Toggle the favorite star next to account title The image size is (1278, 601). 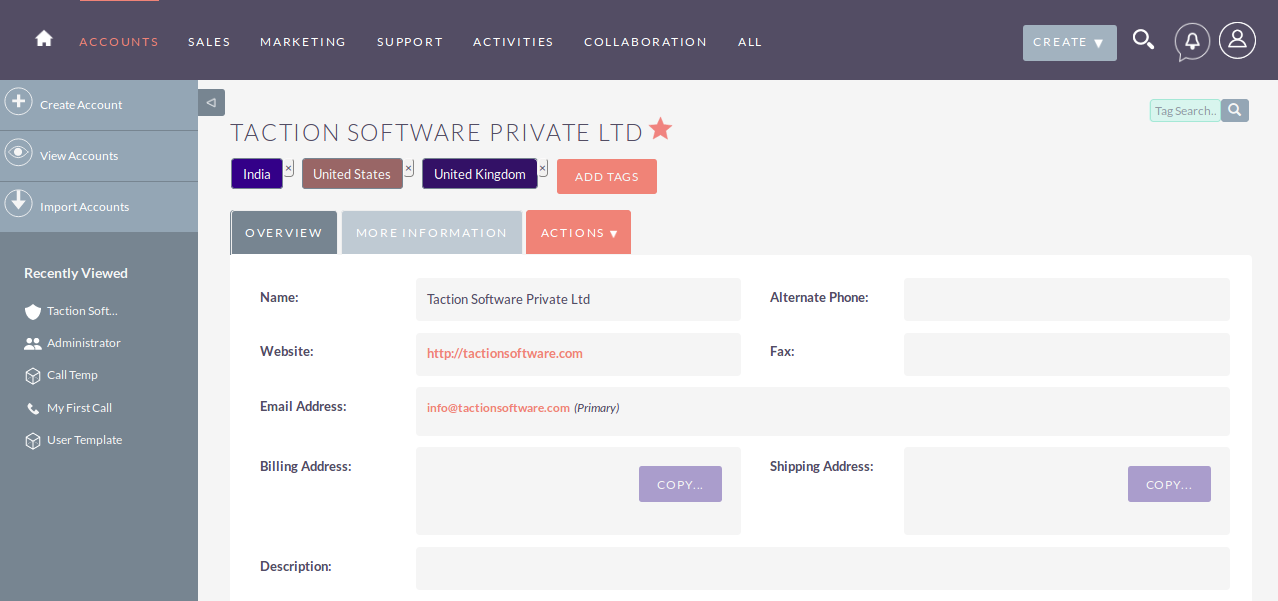point(660,129)
